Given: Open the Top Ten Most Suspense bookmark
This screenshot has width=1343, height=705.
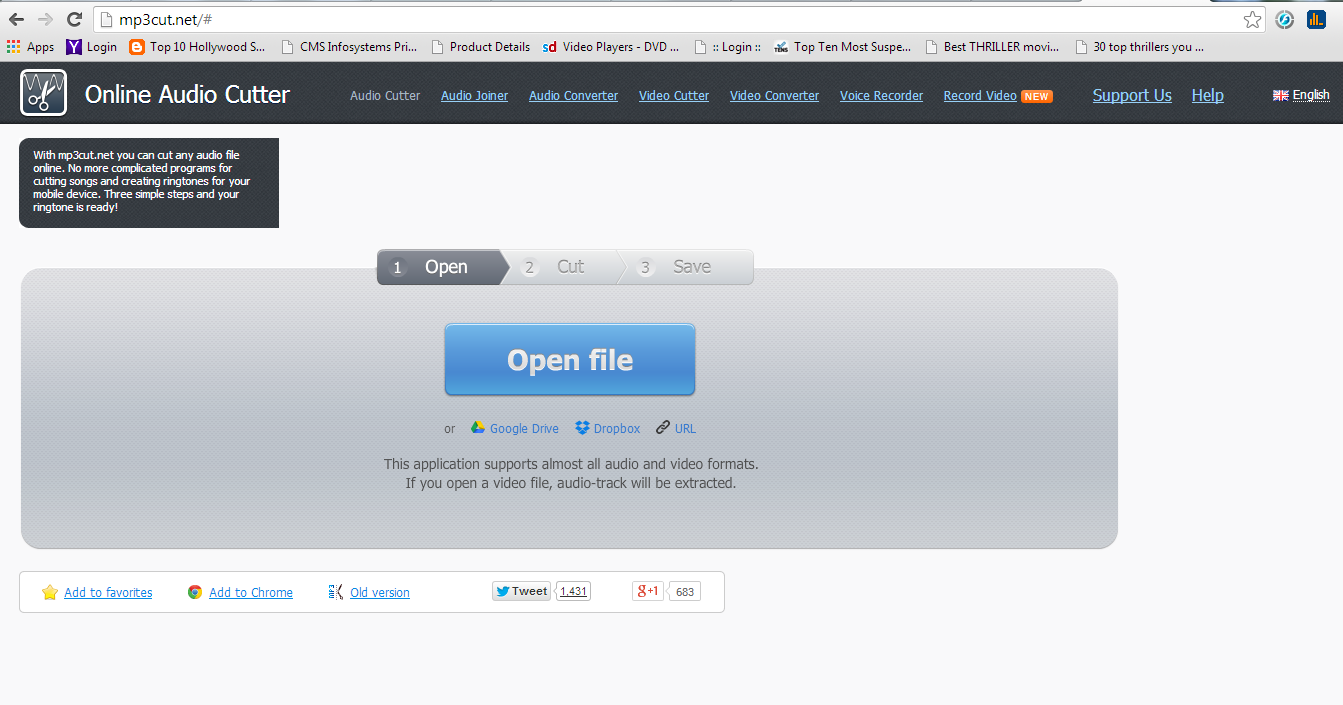Looking at the screenshot, I should click(842, 46).
